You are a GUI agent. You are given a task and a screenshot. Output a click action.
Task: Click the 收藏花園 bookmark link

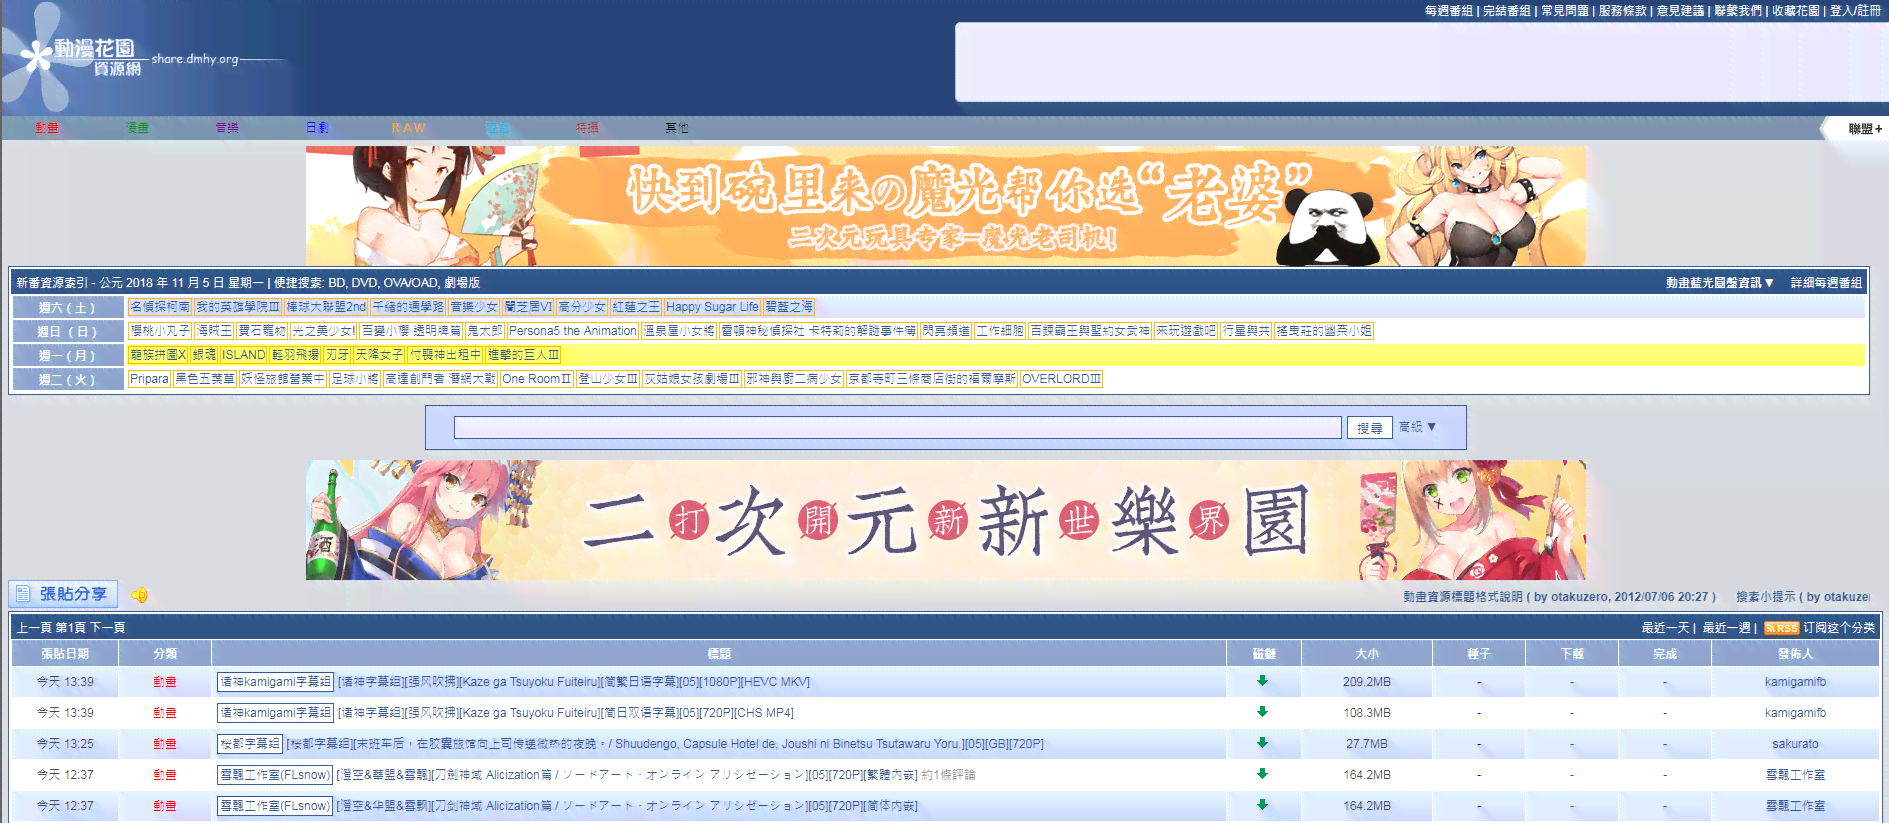[x=1797, y=11]
